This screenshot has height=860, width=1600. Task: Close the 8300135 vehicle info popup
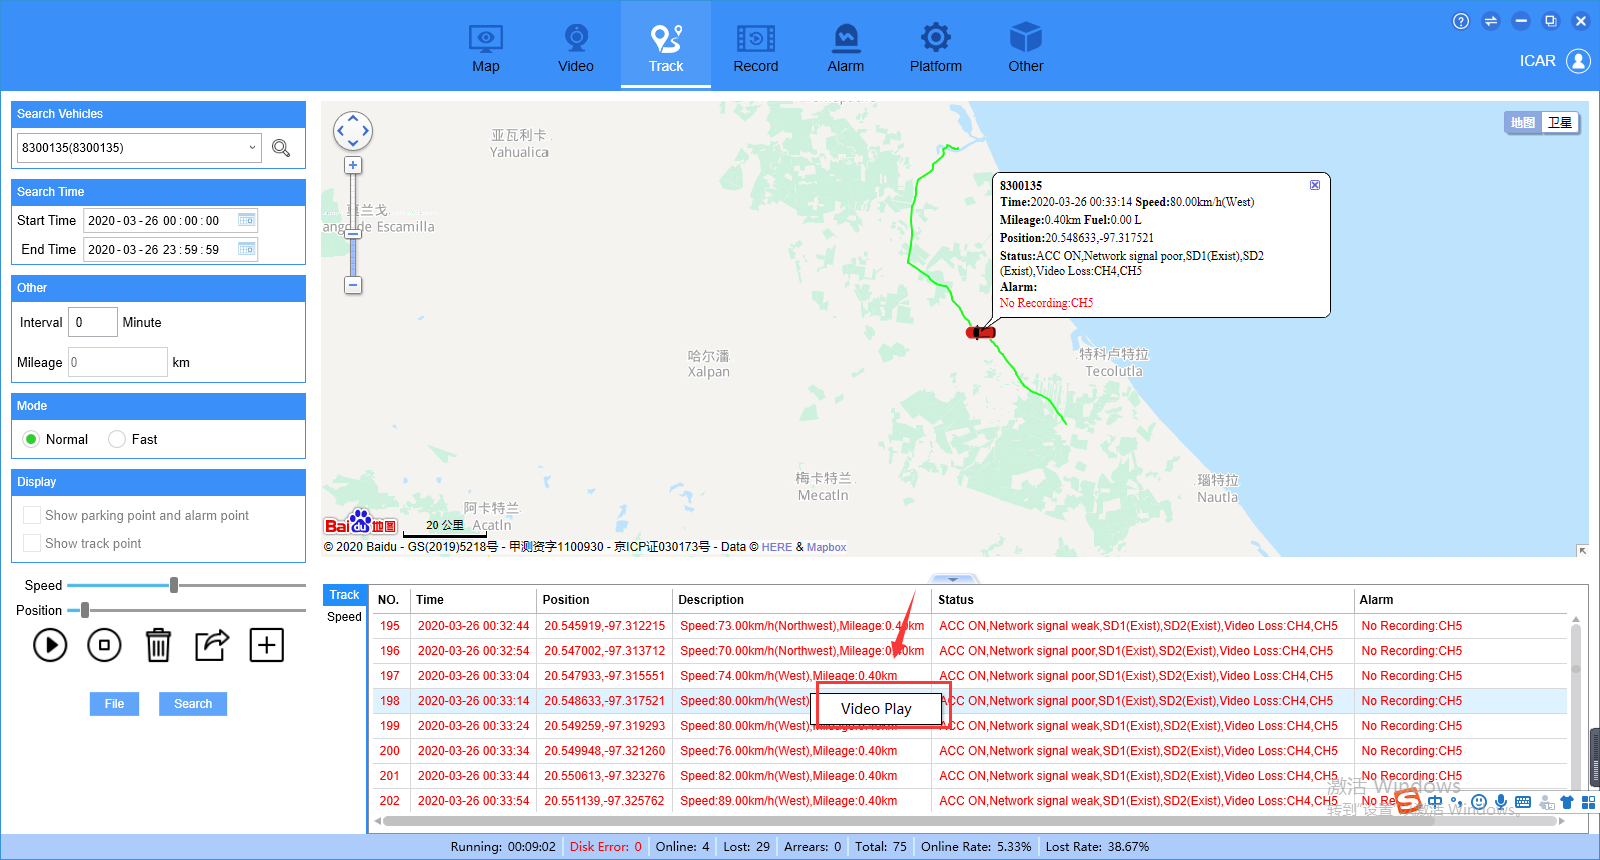(1315, 185)
